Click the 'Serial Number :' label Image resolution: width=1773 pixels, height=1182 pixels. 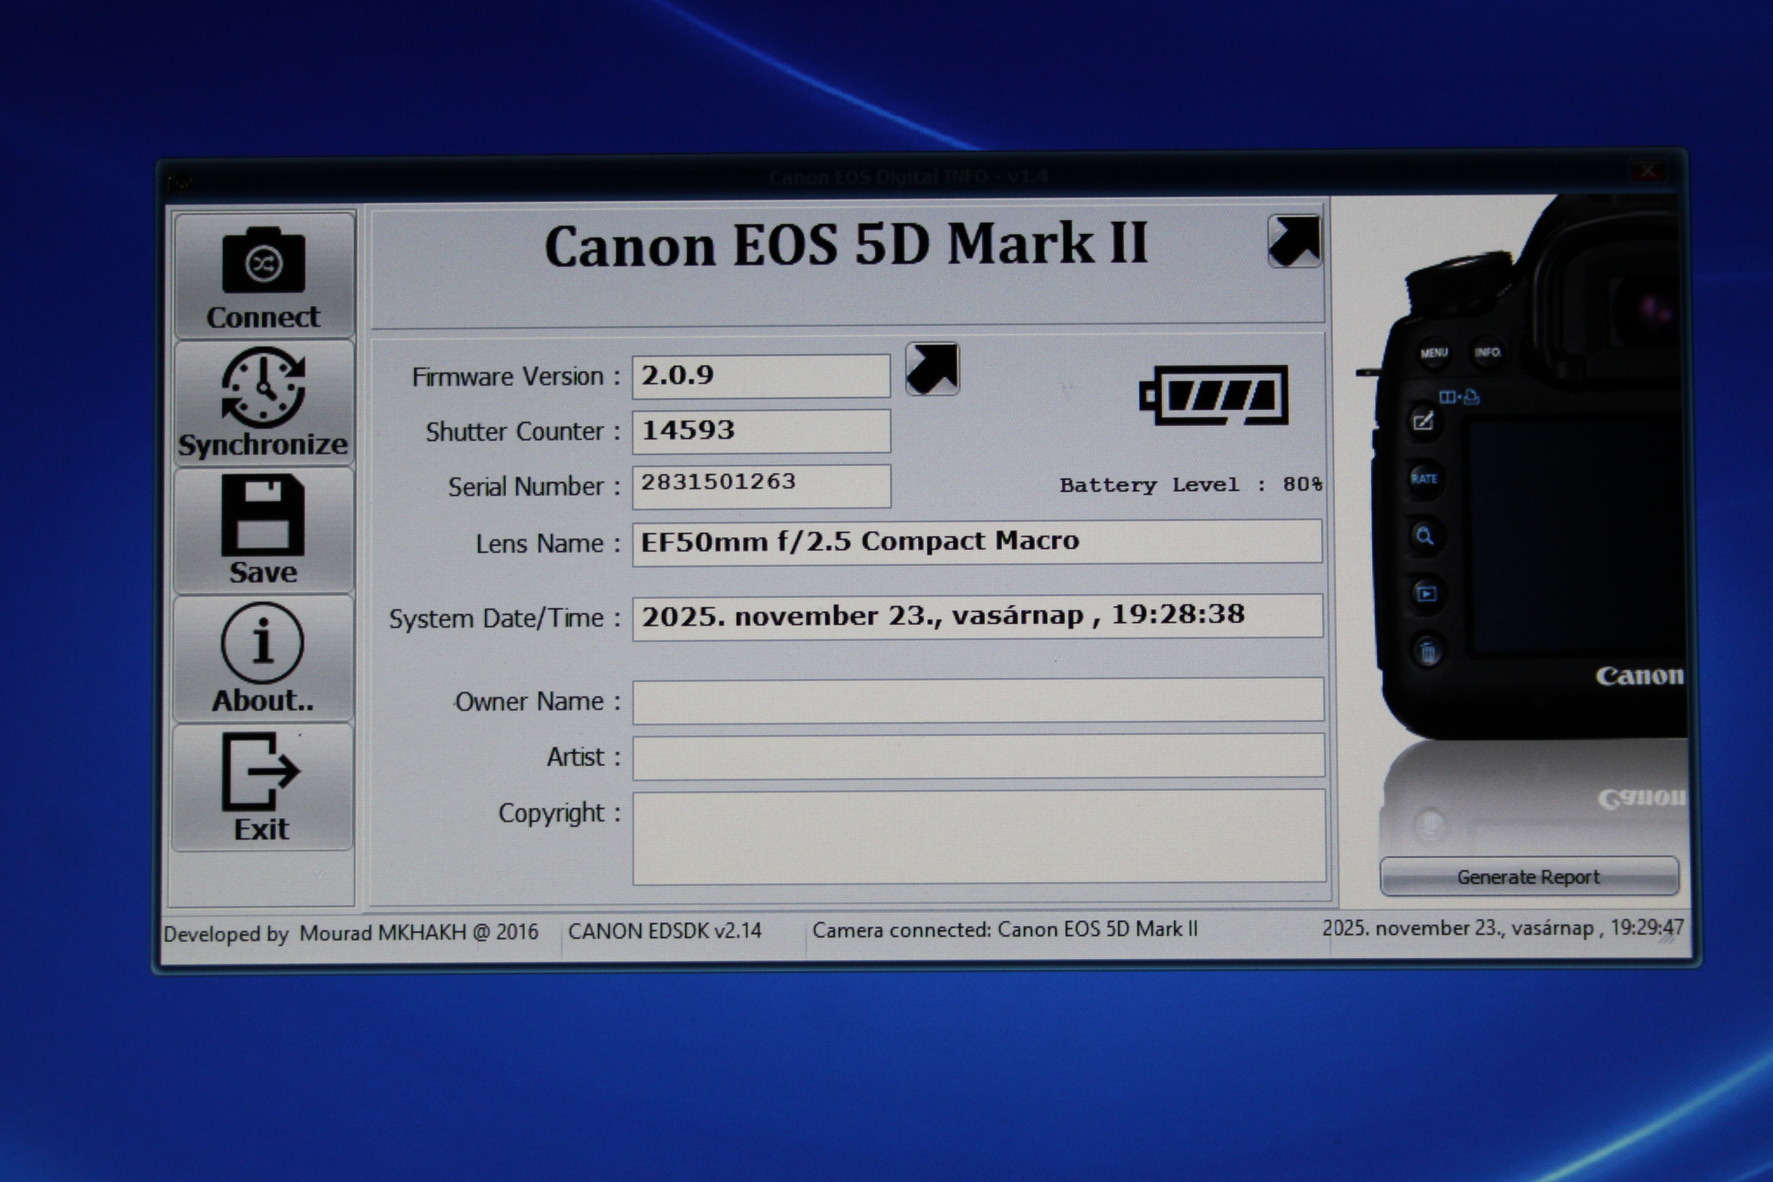pos(534,487)
